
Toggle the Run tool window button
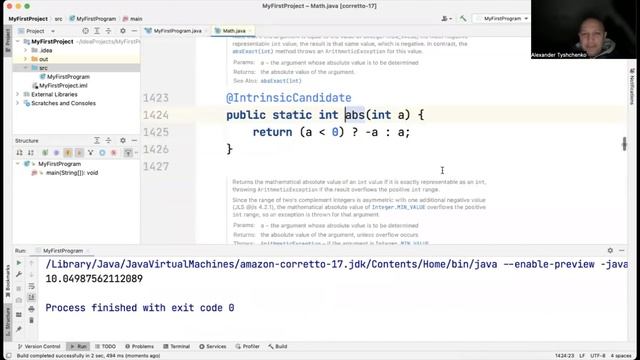pos(78,347)
